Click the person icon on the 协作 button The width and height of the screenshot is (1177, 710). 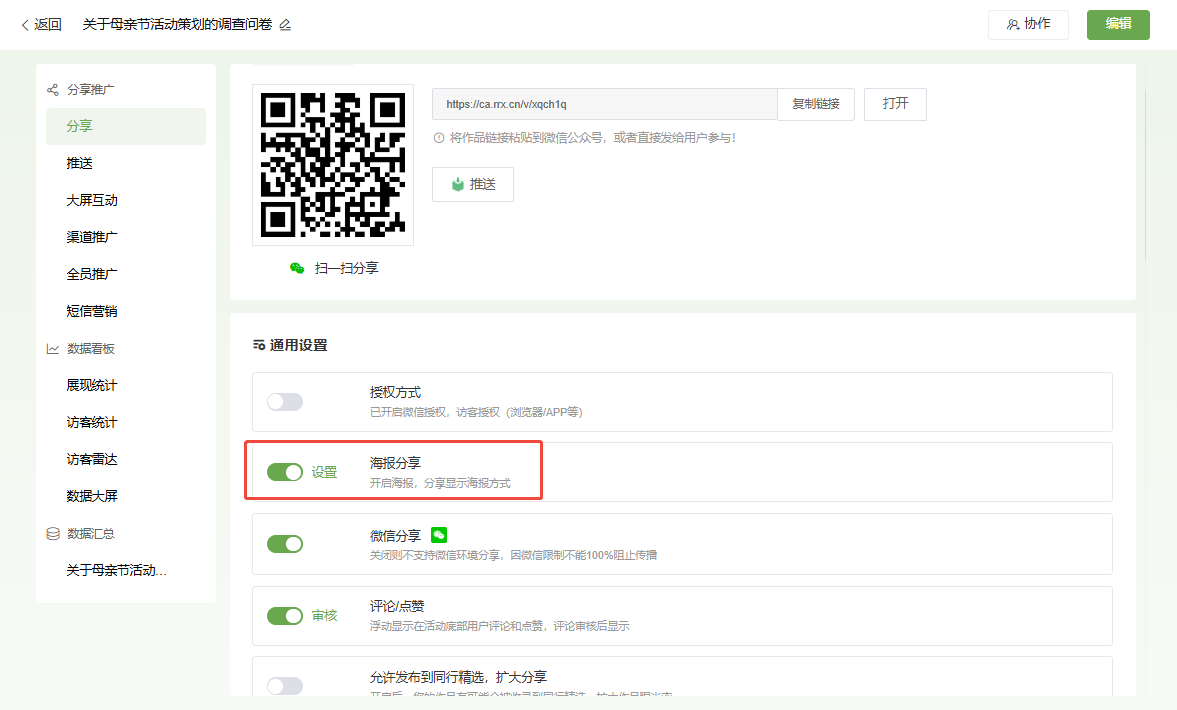(1013, 25)
